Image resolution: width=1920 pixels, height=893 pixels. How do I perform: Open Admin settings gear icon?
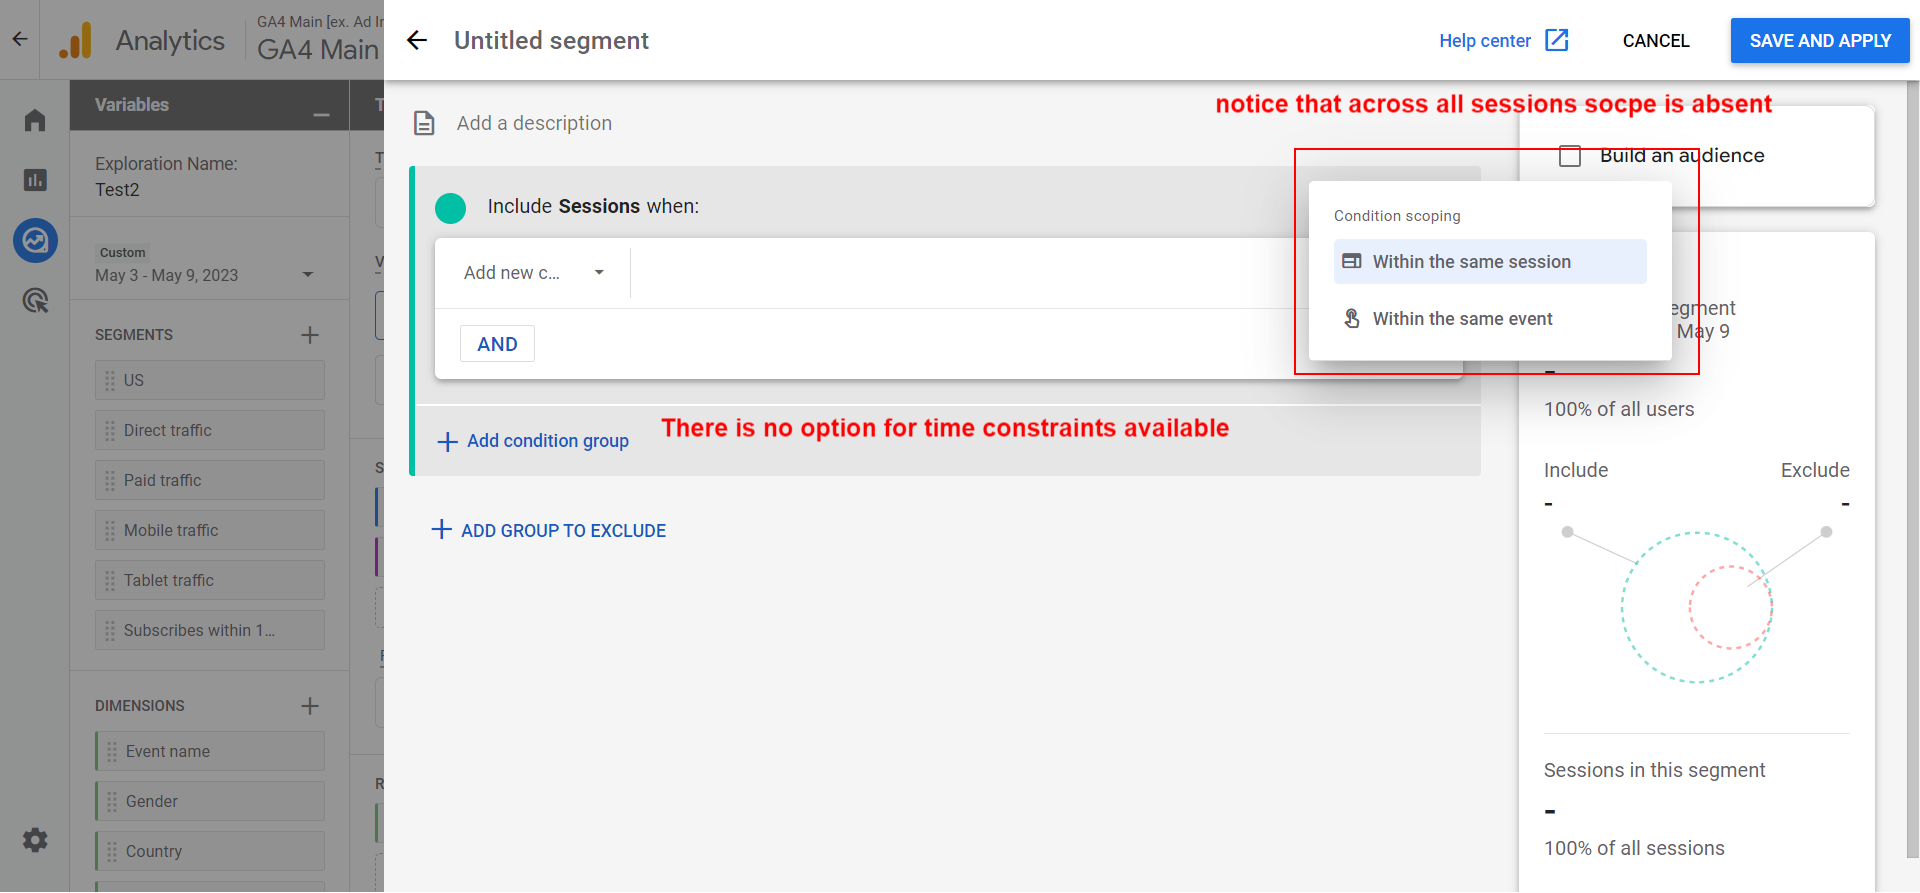(35, 840)
